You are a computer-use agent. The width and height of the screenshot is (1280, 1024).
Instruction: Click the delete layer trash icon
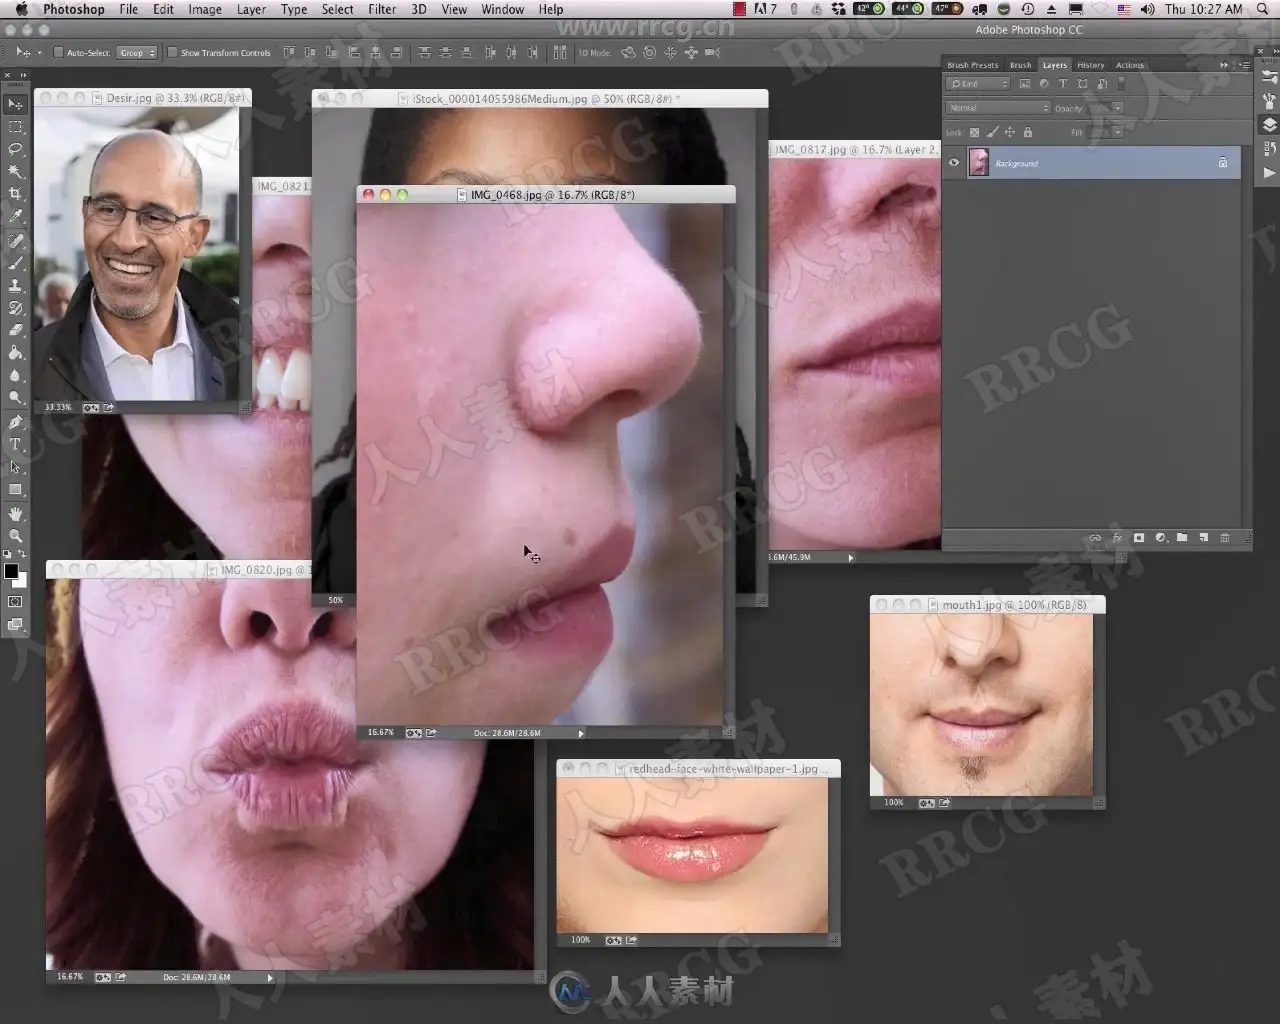point(1225,538)
